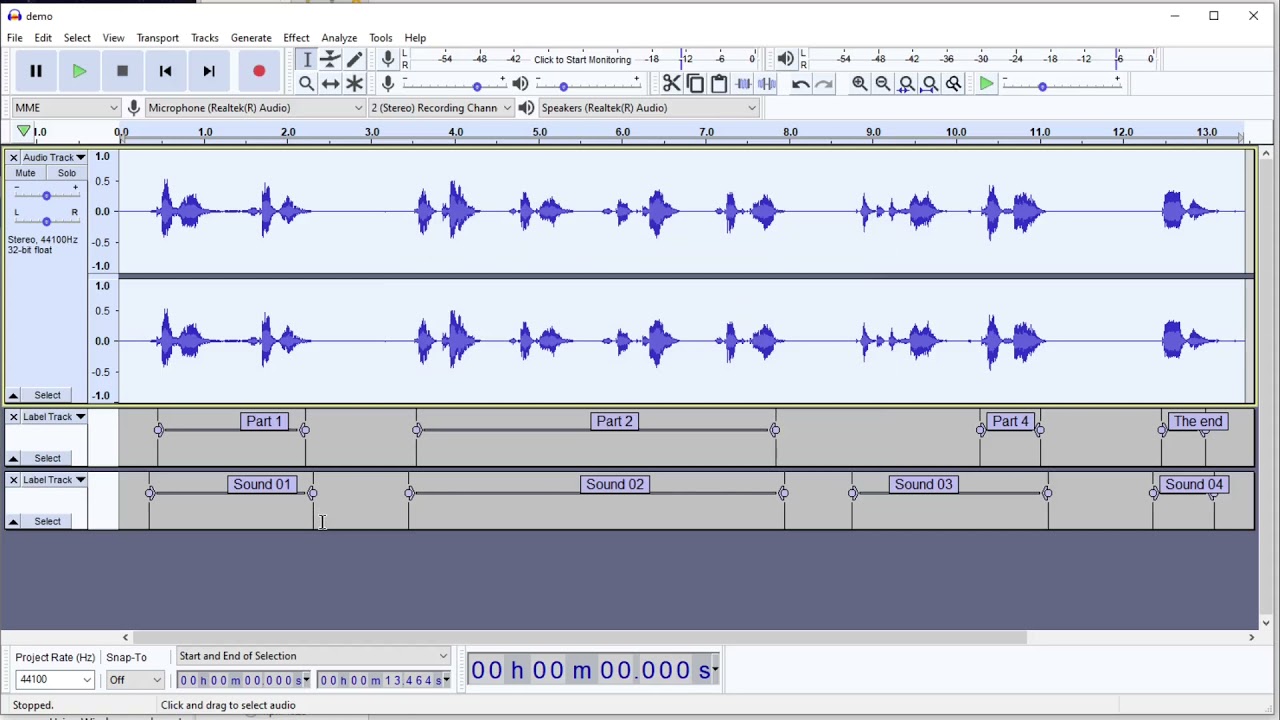The image size is (1280, 720).
Task: Open the Effect menu
Action: click(x=296, y=38)
